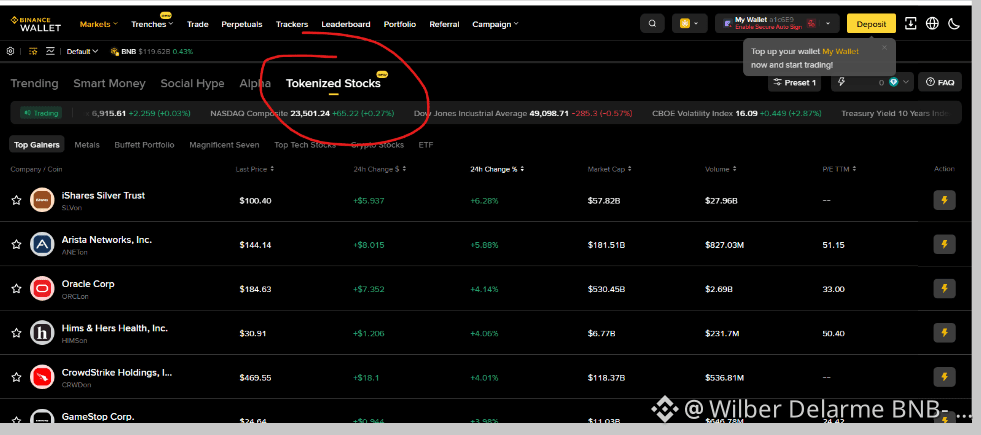Click the Binance Wallet logo
Viewport: 981px width, 435px height.
click(x=36, y=24)
